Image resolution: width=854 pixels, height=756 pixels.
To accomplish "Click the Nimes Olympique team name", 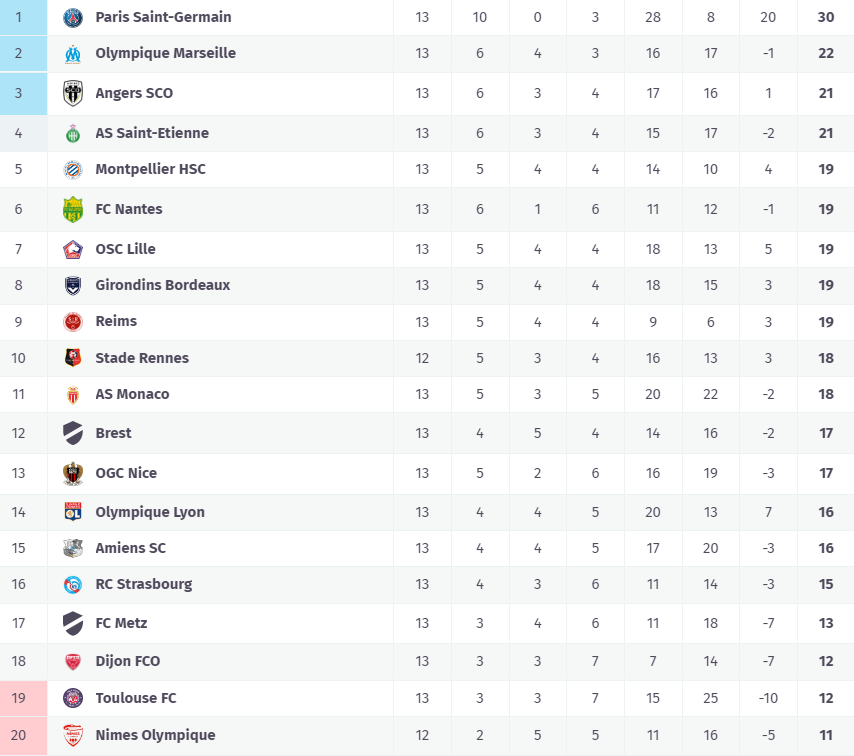I will point(155,735).
